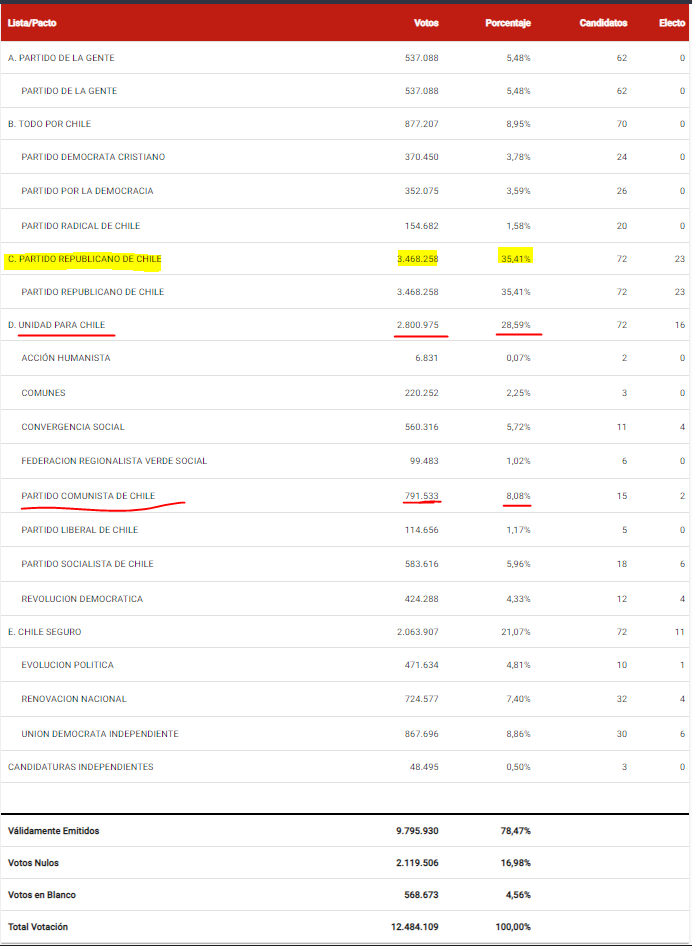Select 'UNION DEMOCRATA INDEPENDIENTE' party name
The image size is (692, 946).
tap(100, 734)
